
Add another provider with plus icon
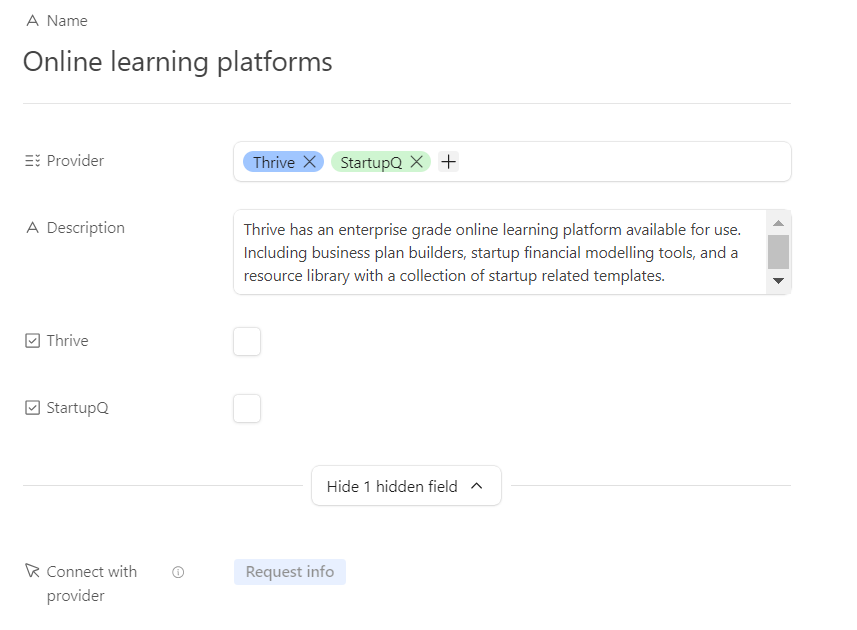point(448,162)
